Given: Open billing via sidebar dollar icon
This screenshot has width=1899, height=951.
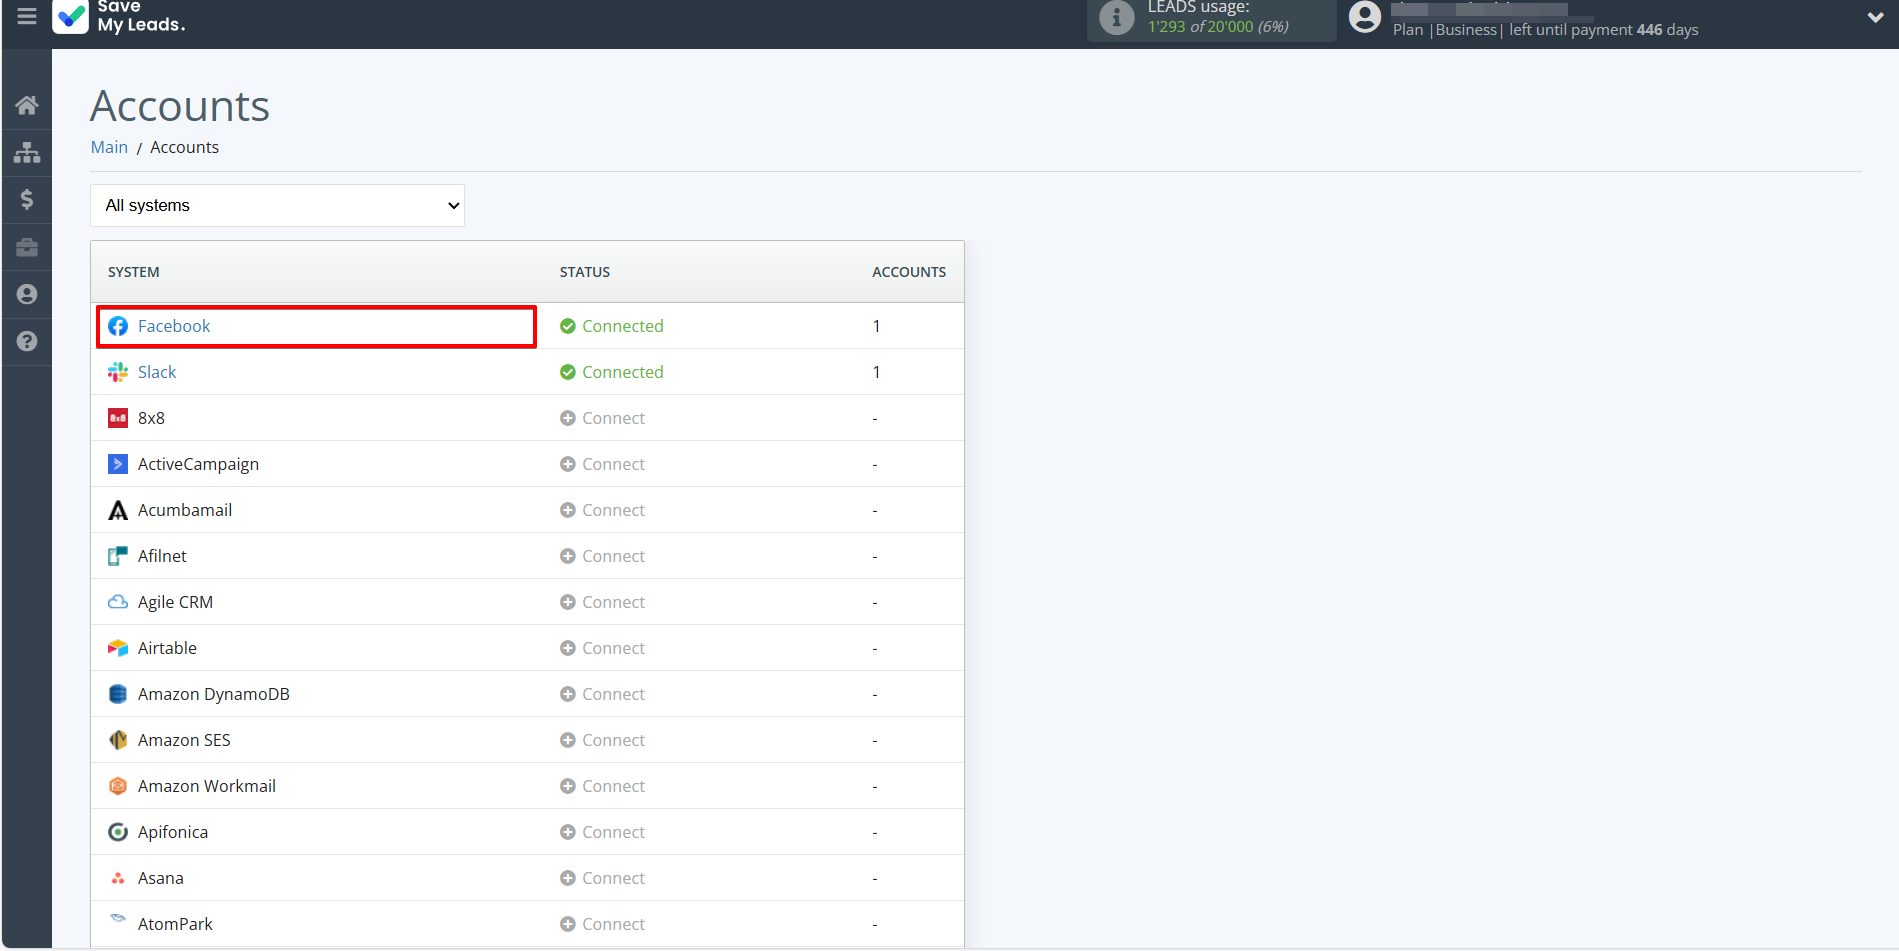Looking at the screenshot, I should [27, 199].
